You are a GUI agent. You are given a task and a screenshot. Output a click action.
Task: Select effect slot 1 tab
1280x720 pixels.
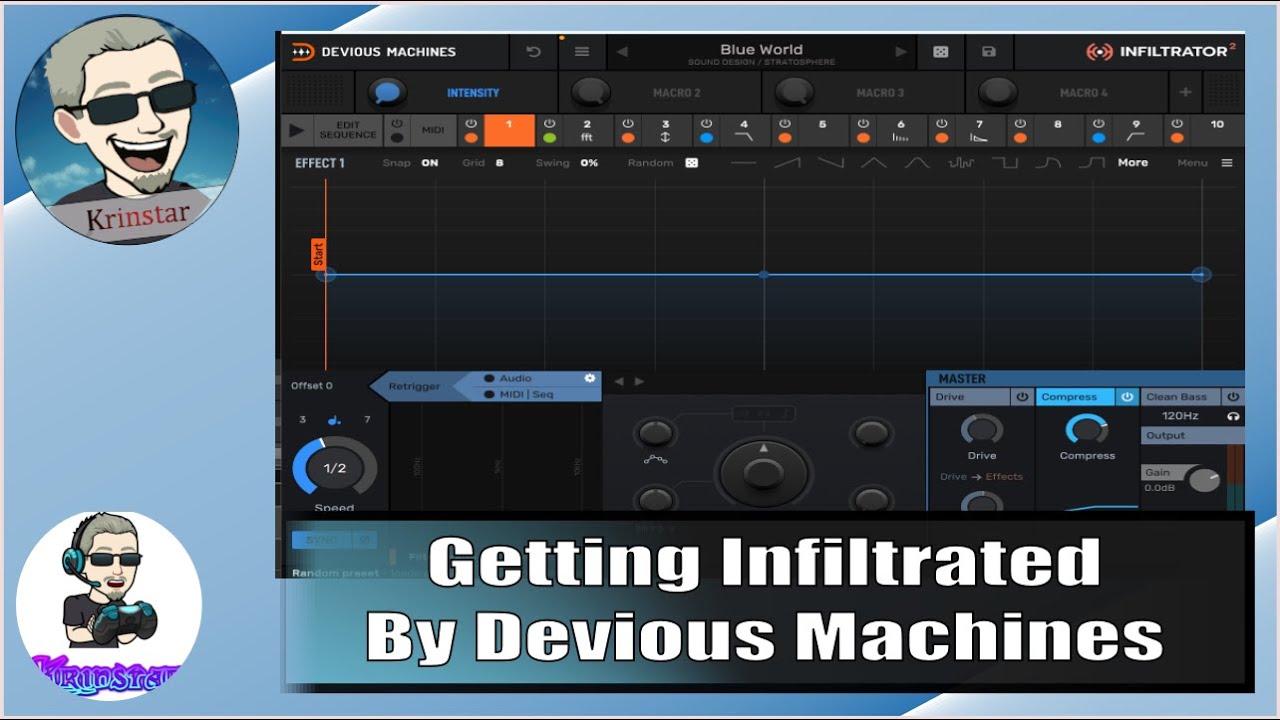pos(509,130)
